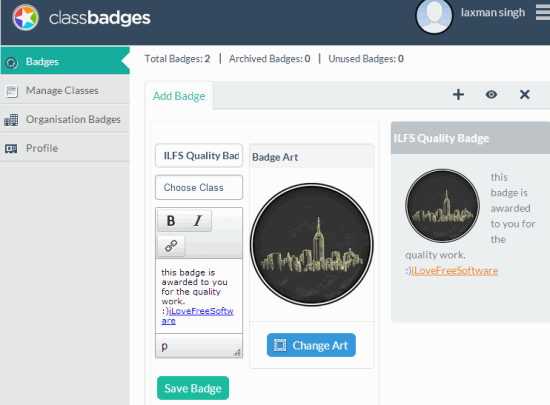Click the Change Art button
Screen dimensions: 550x405
point(311,345)
